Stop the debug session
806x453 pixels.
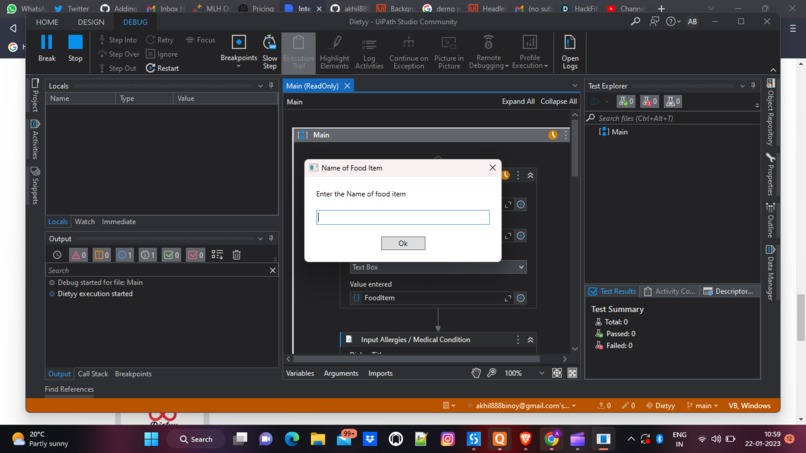[x=75, y=48]
